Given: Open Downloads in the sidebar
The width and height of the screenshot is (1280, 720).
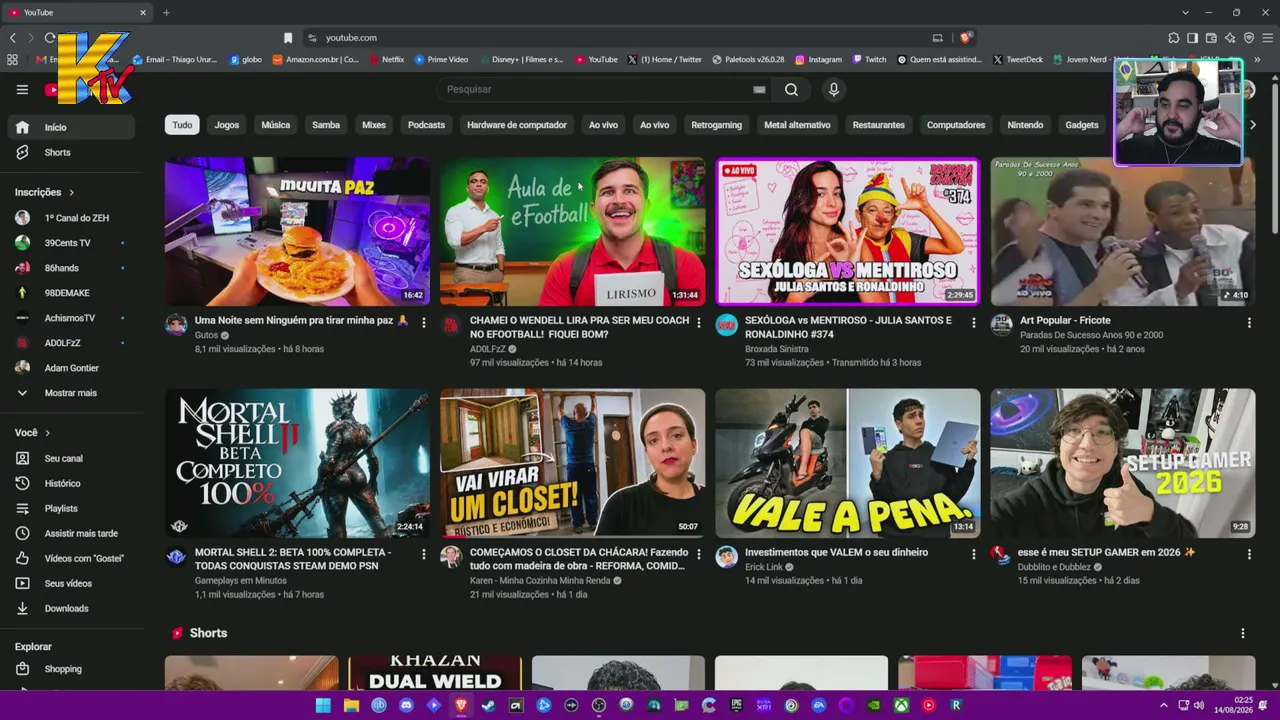Looking at the screenshot, I should pos(70,608).
